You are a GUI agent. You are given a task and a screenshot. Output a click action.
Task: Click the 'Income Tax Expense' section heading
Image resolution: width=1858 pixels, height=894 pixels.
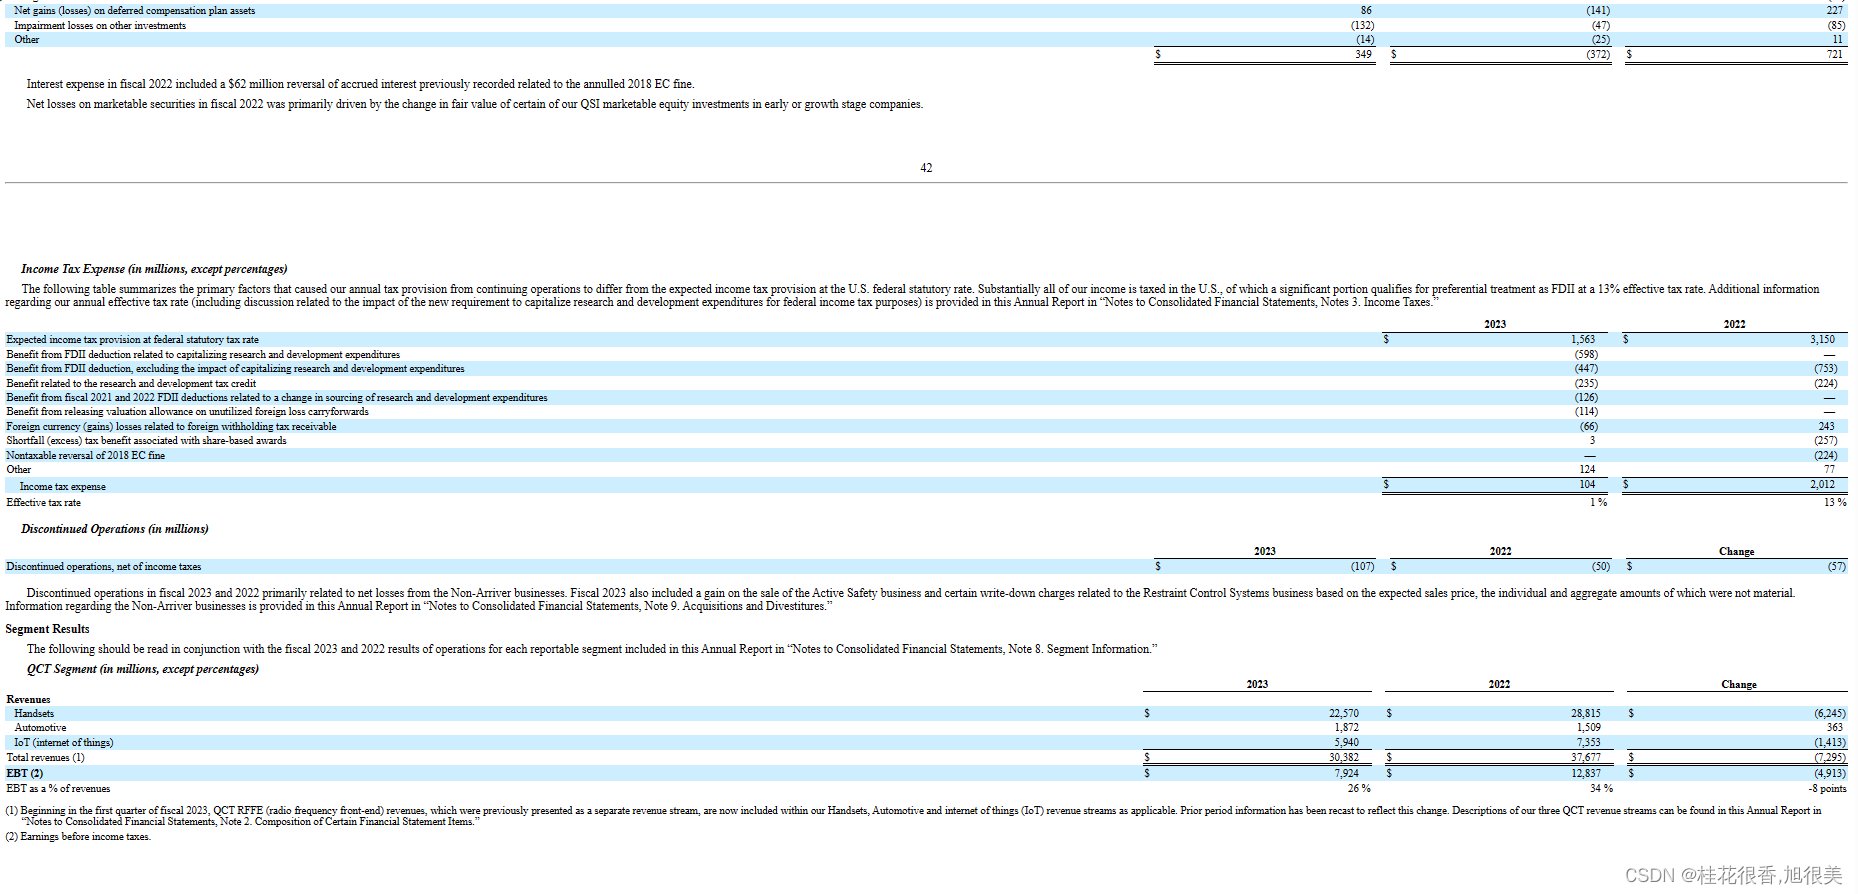(x=154, y=269)
